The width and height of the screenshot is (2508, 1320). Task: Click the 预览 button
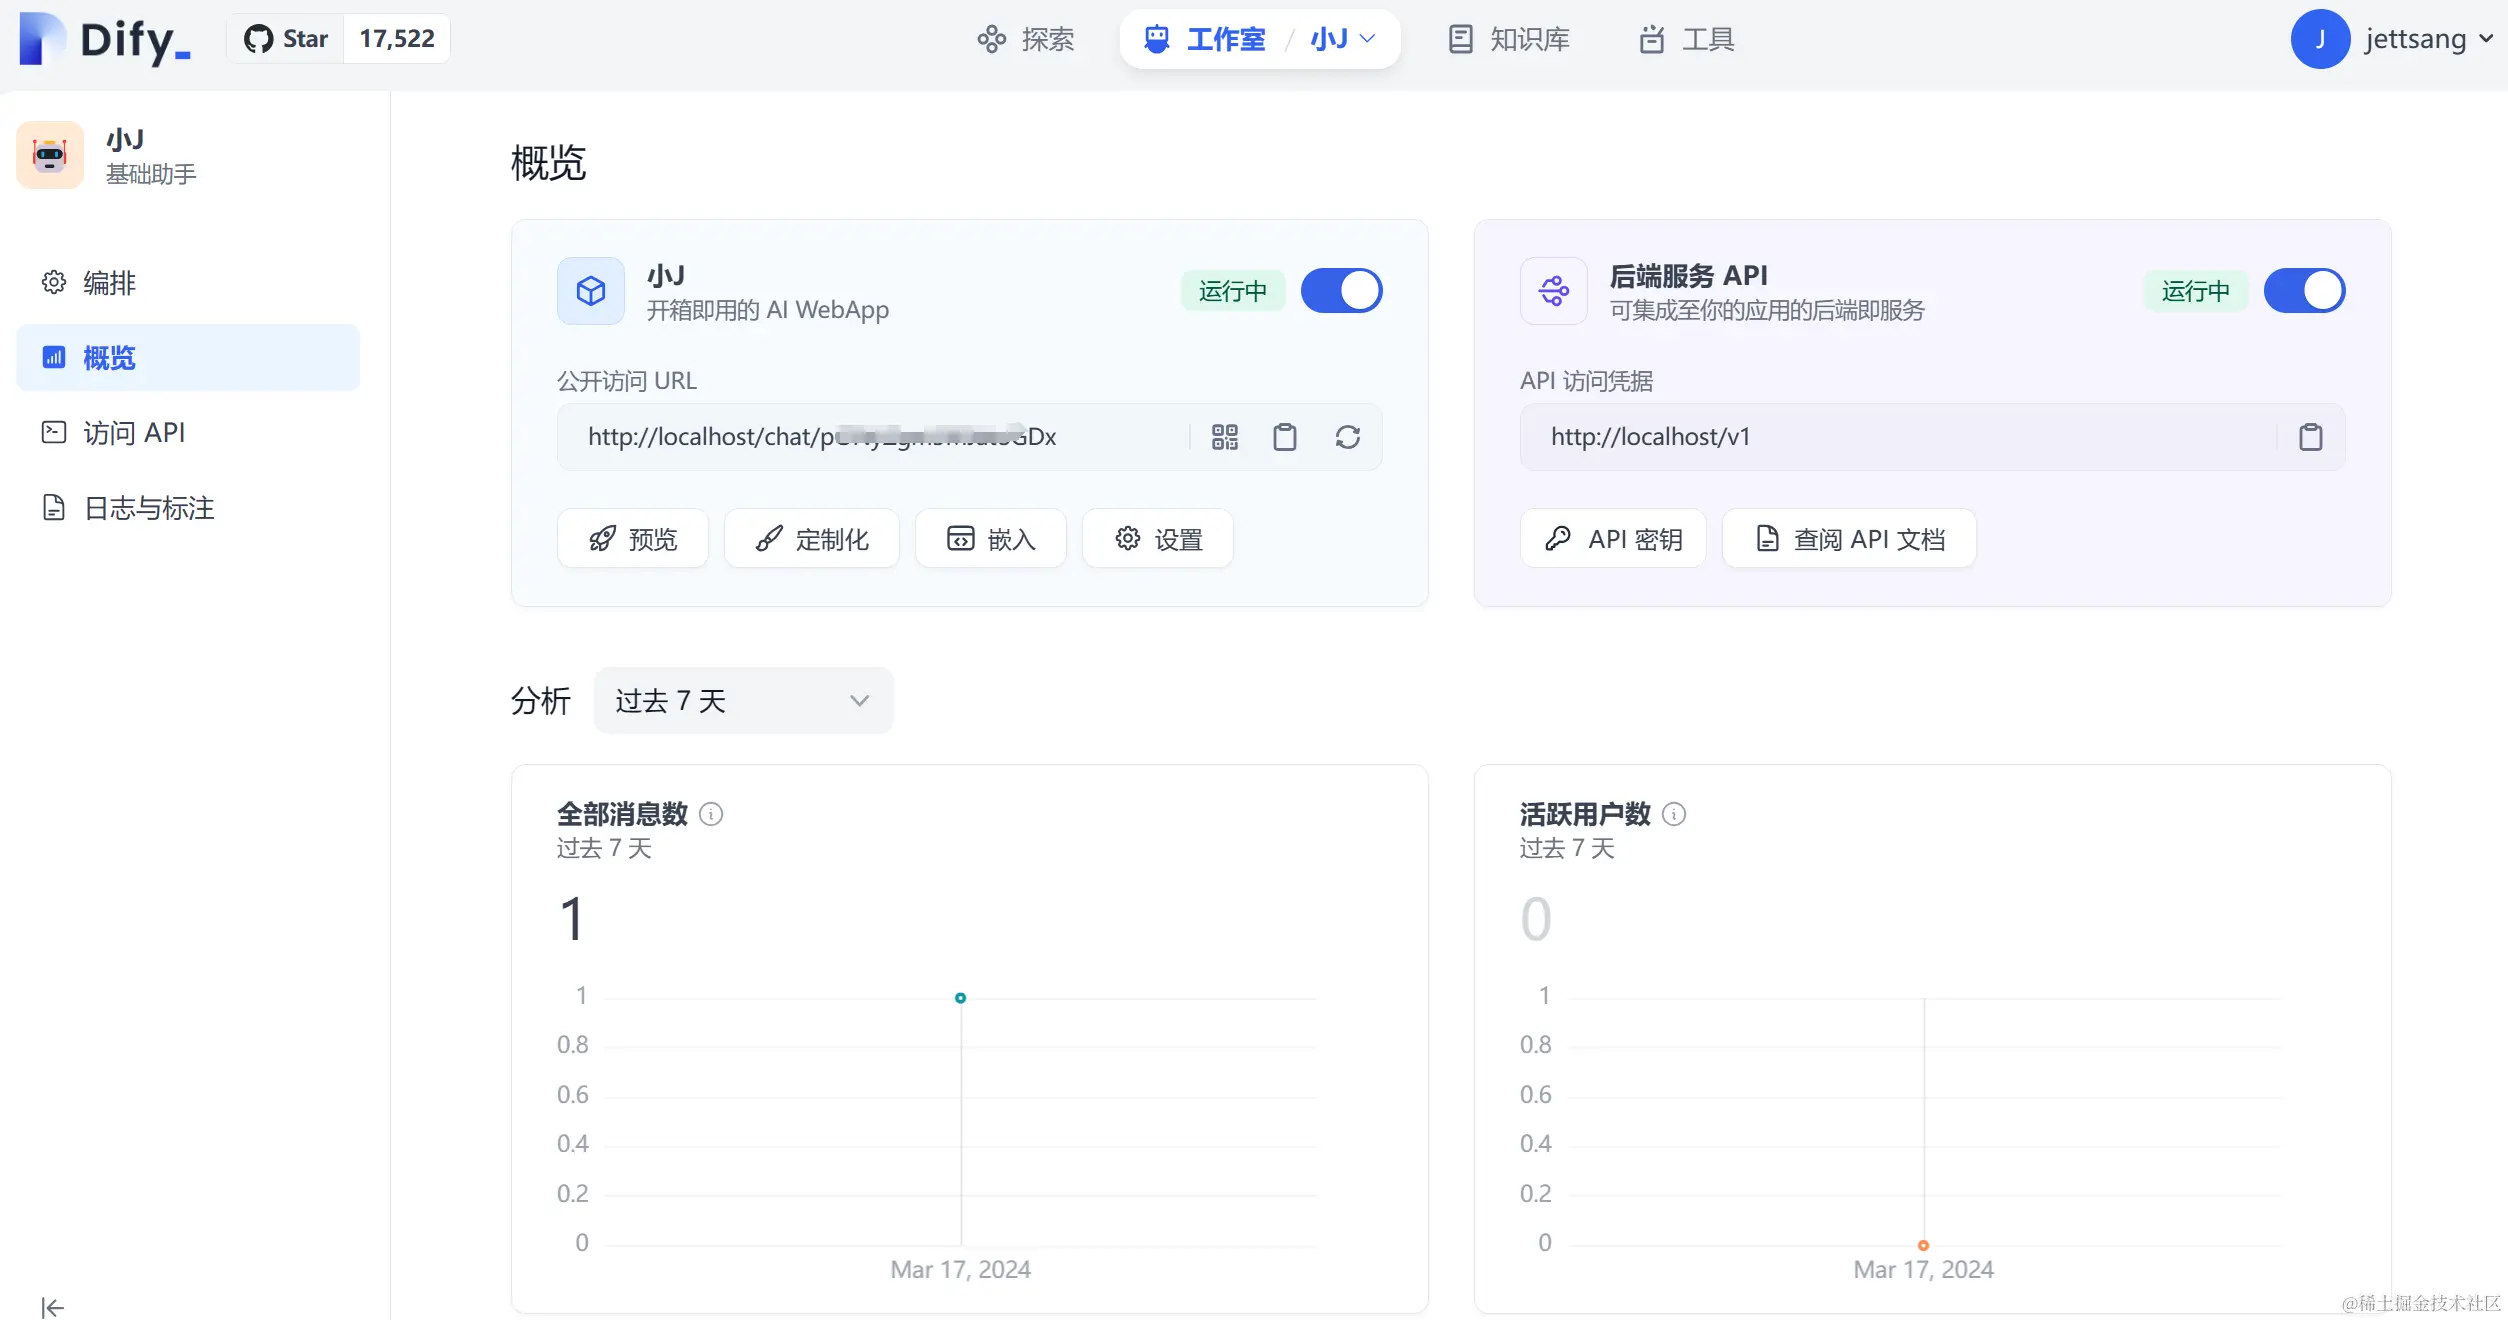tap(633, 539)
